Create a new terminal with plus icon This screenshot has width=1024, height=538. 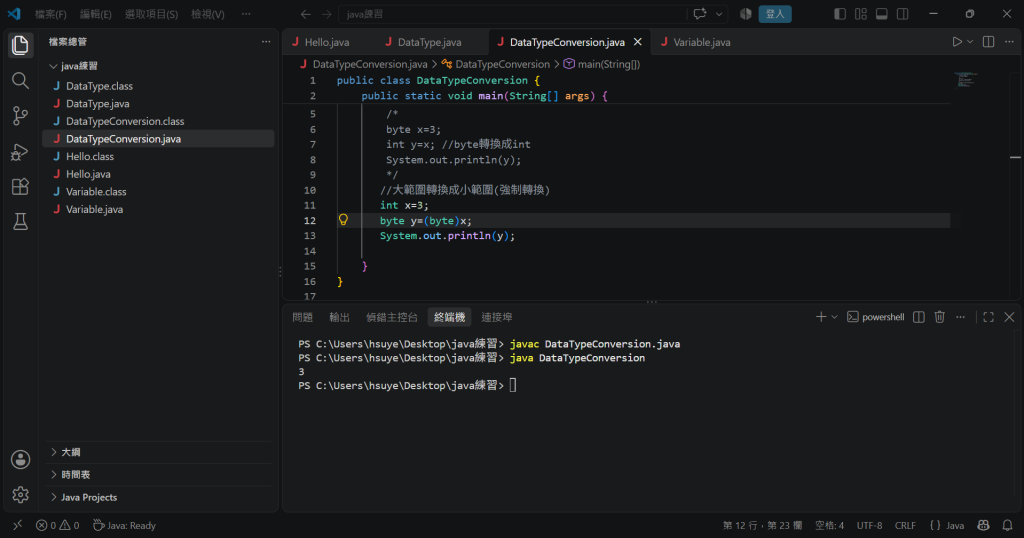coord(821,317)
